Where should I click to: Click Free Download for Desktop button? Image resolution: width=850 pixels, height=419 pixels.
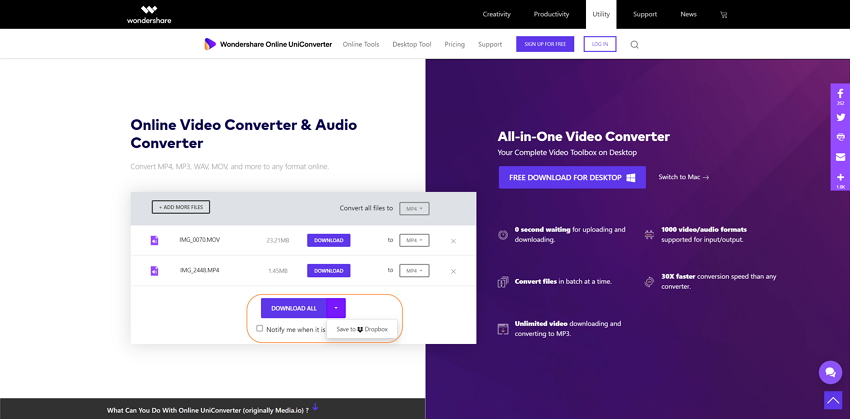click(572, 177)
